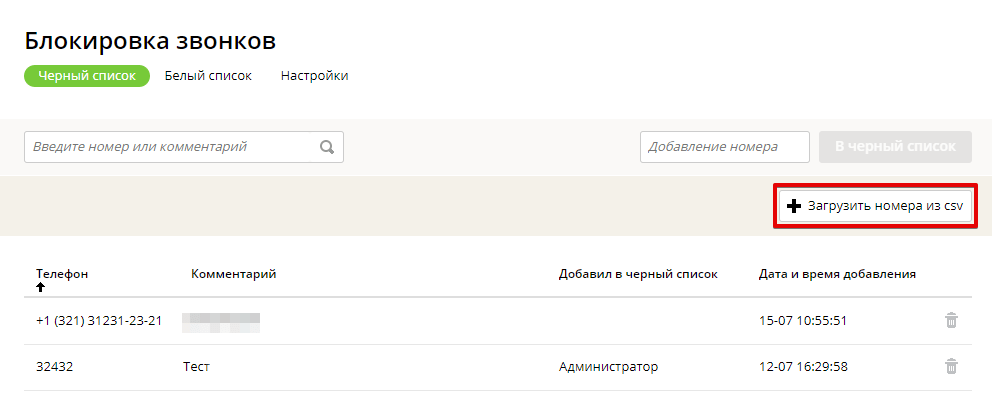Click the В черный список button
This screenshot has height=393, width=992.
point(895,147)
